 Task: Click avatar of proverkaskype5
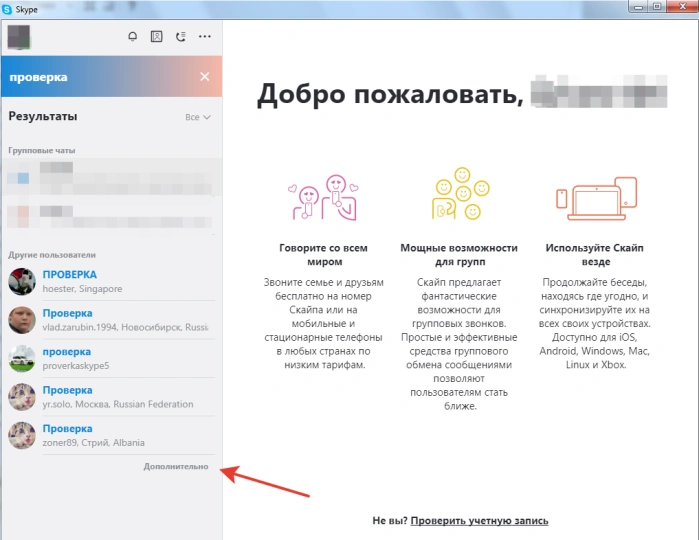(22, 359)
